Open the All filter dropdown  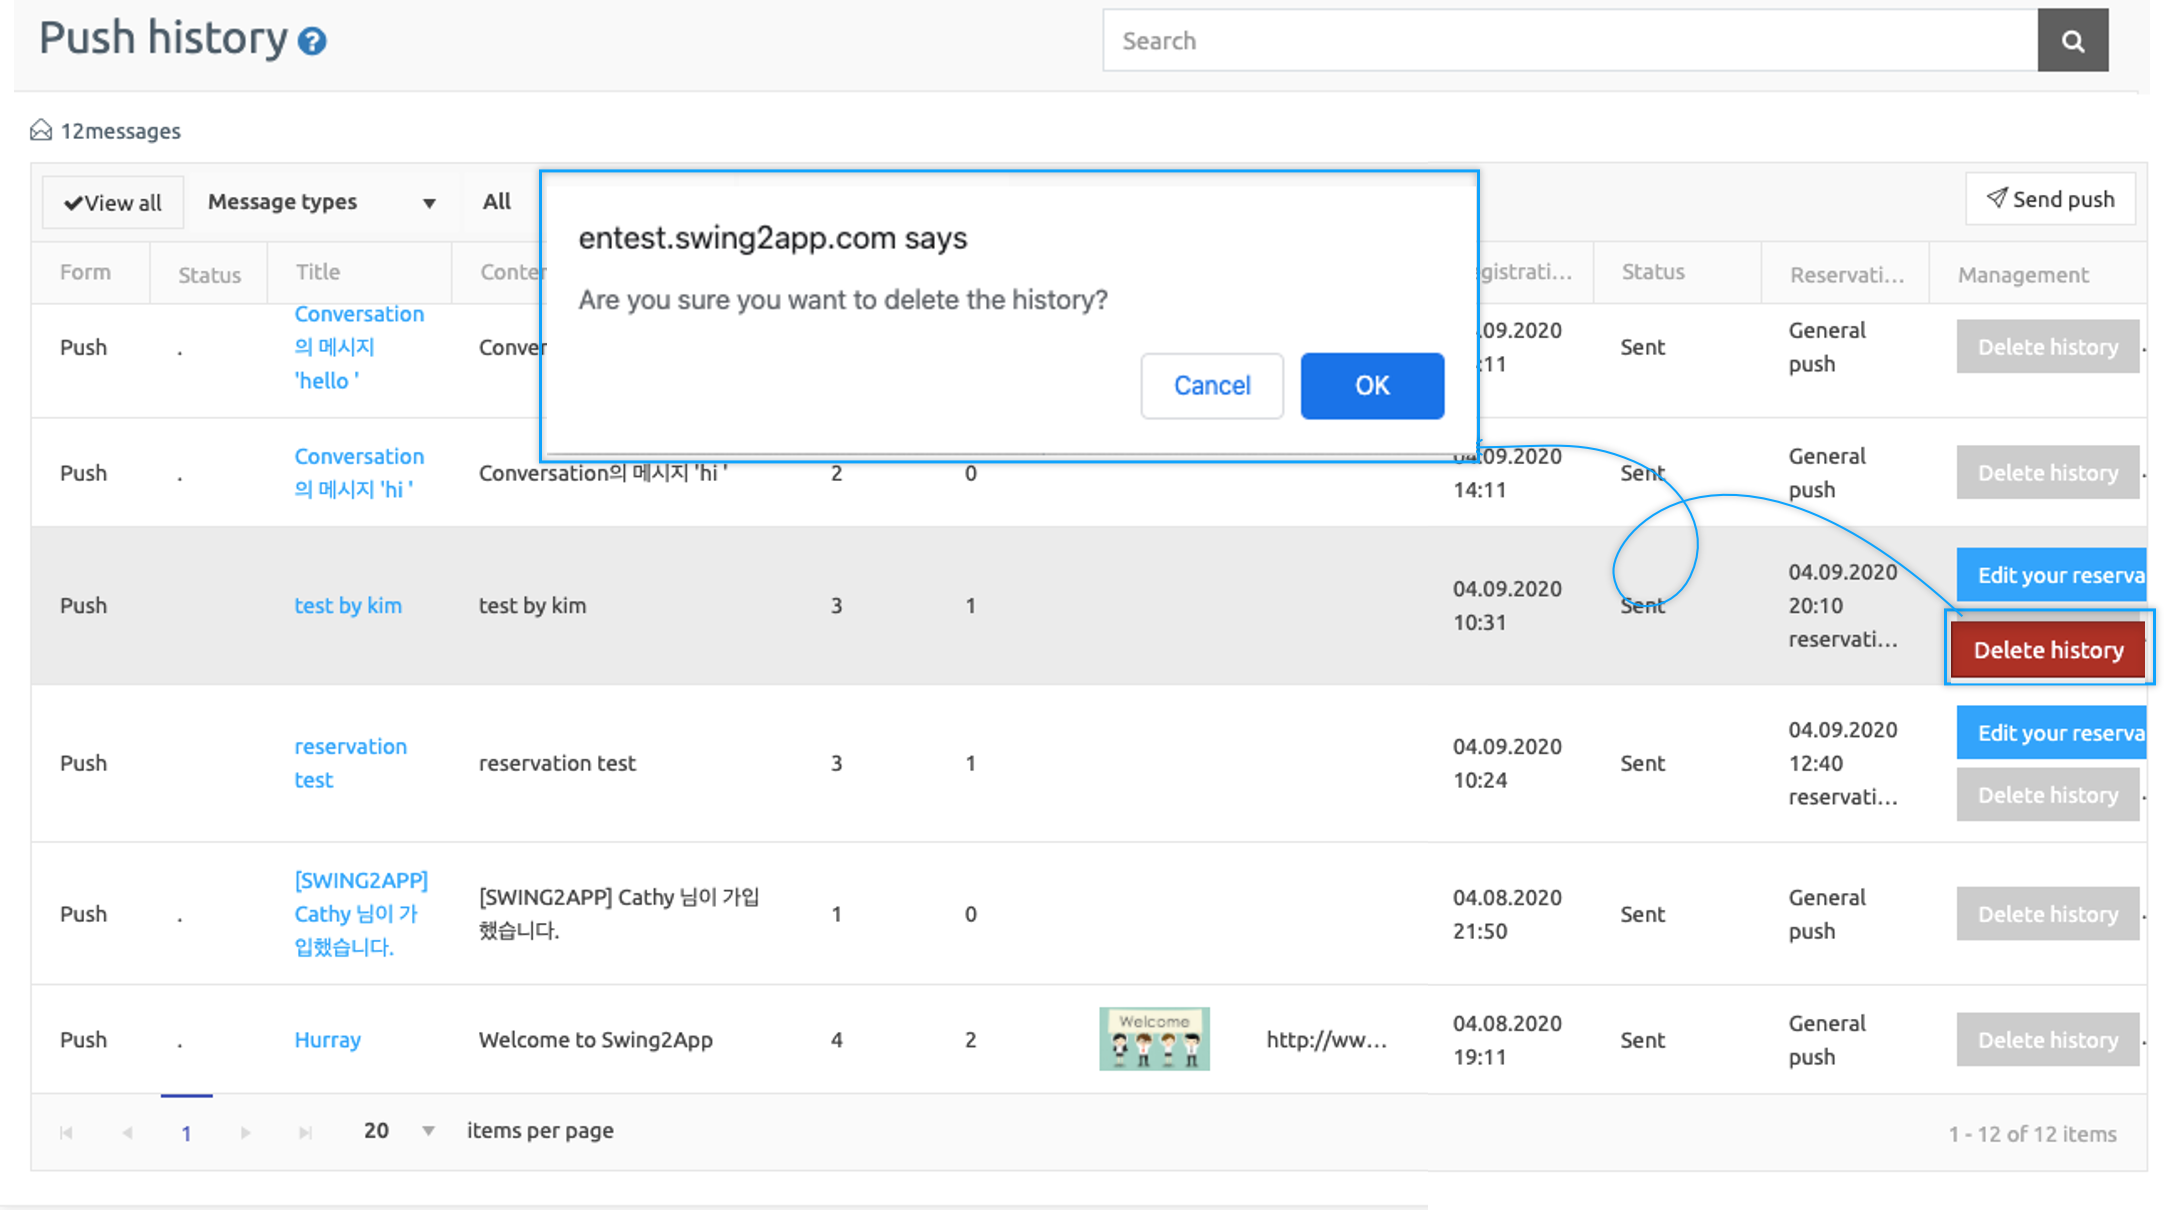(497, 202)
